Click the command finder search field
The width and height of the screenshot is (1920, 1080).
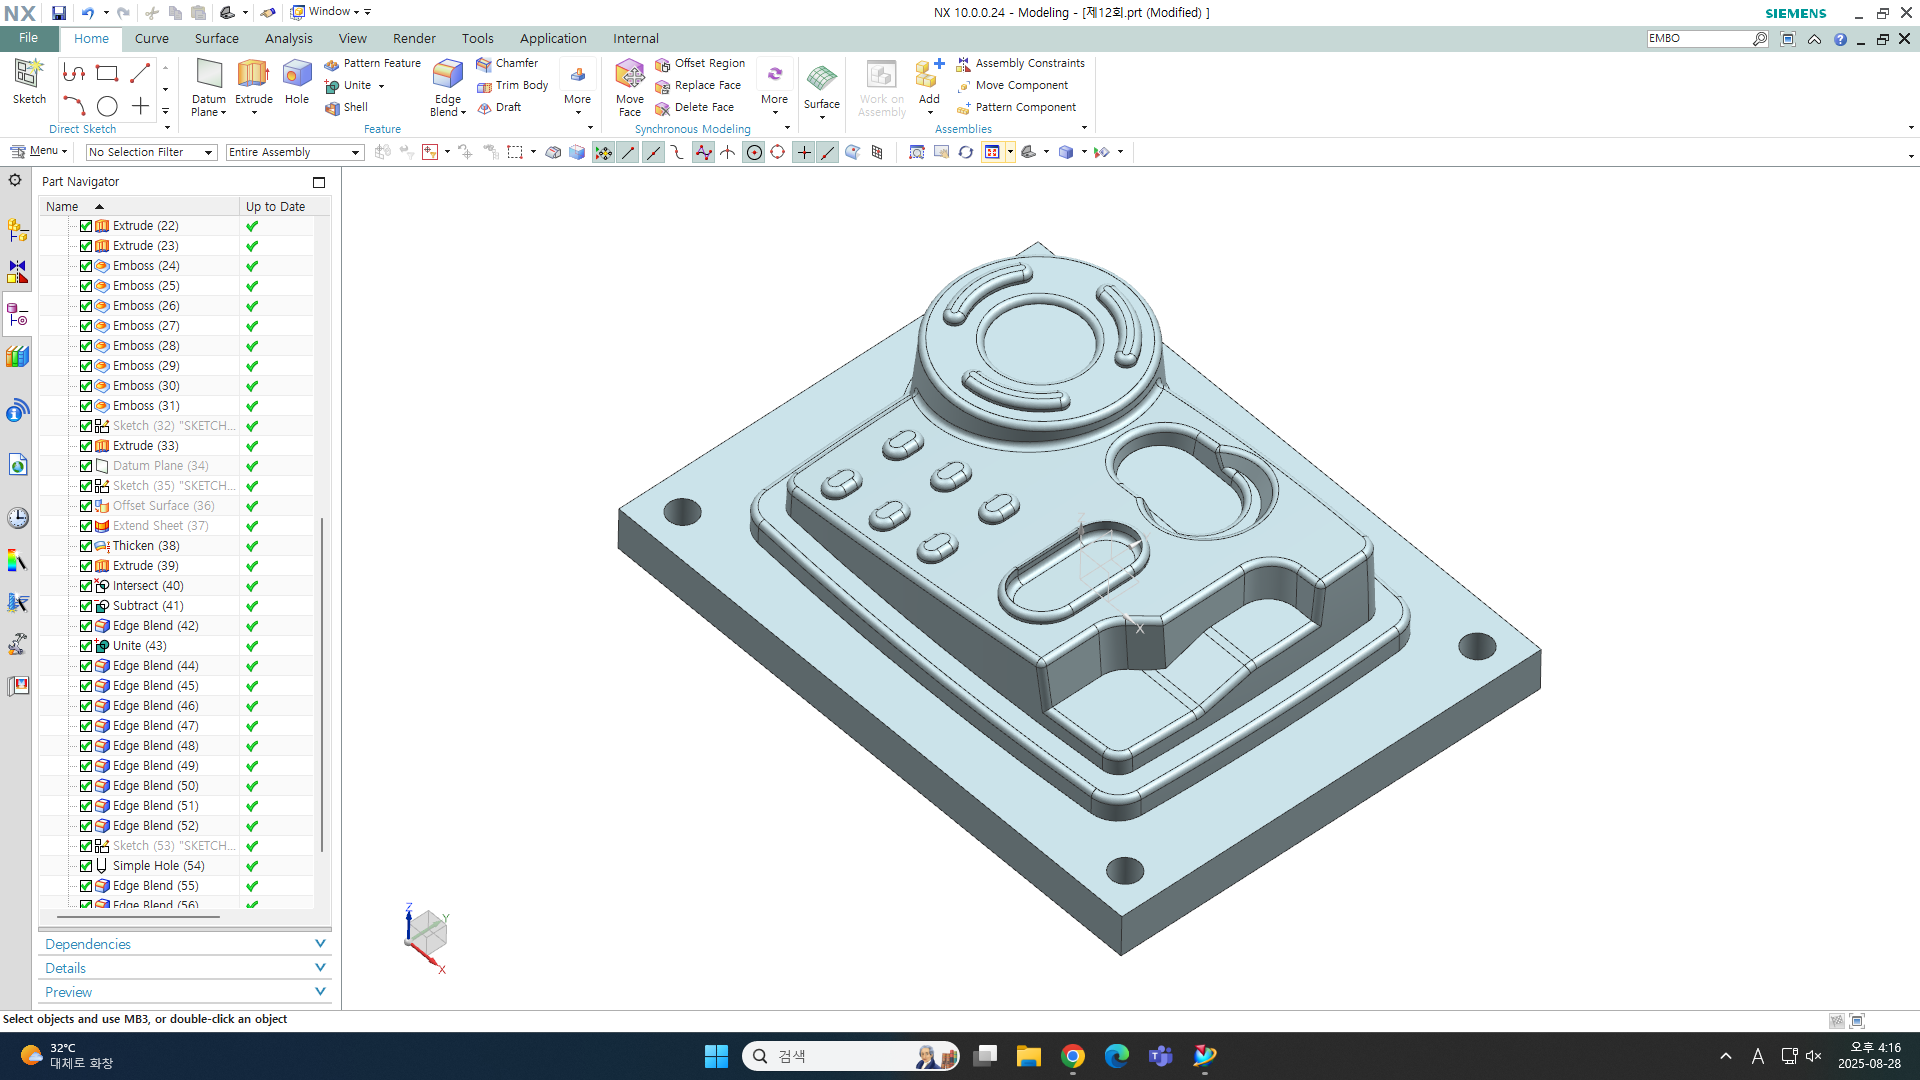coord(1698,38)
